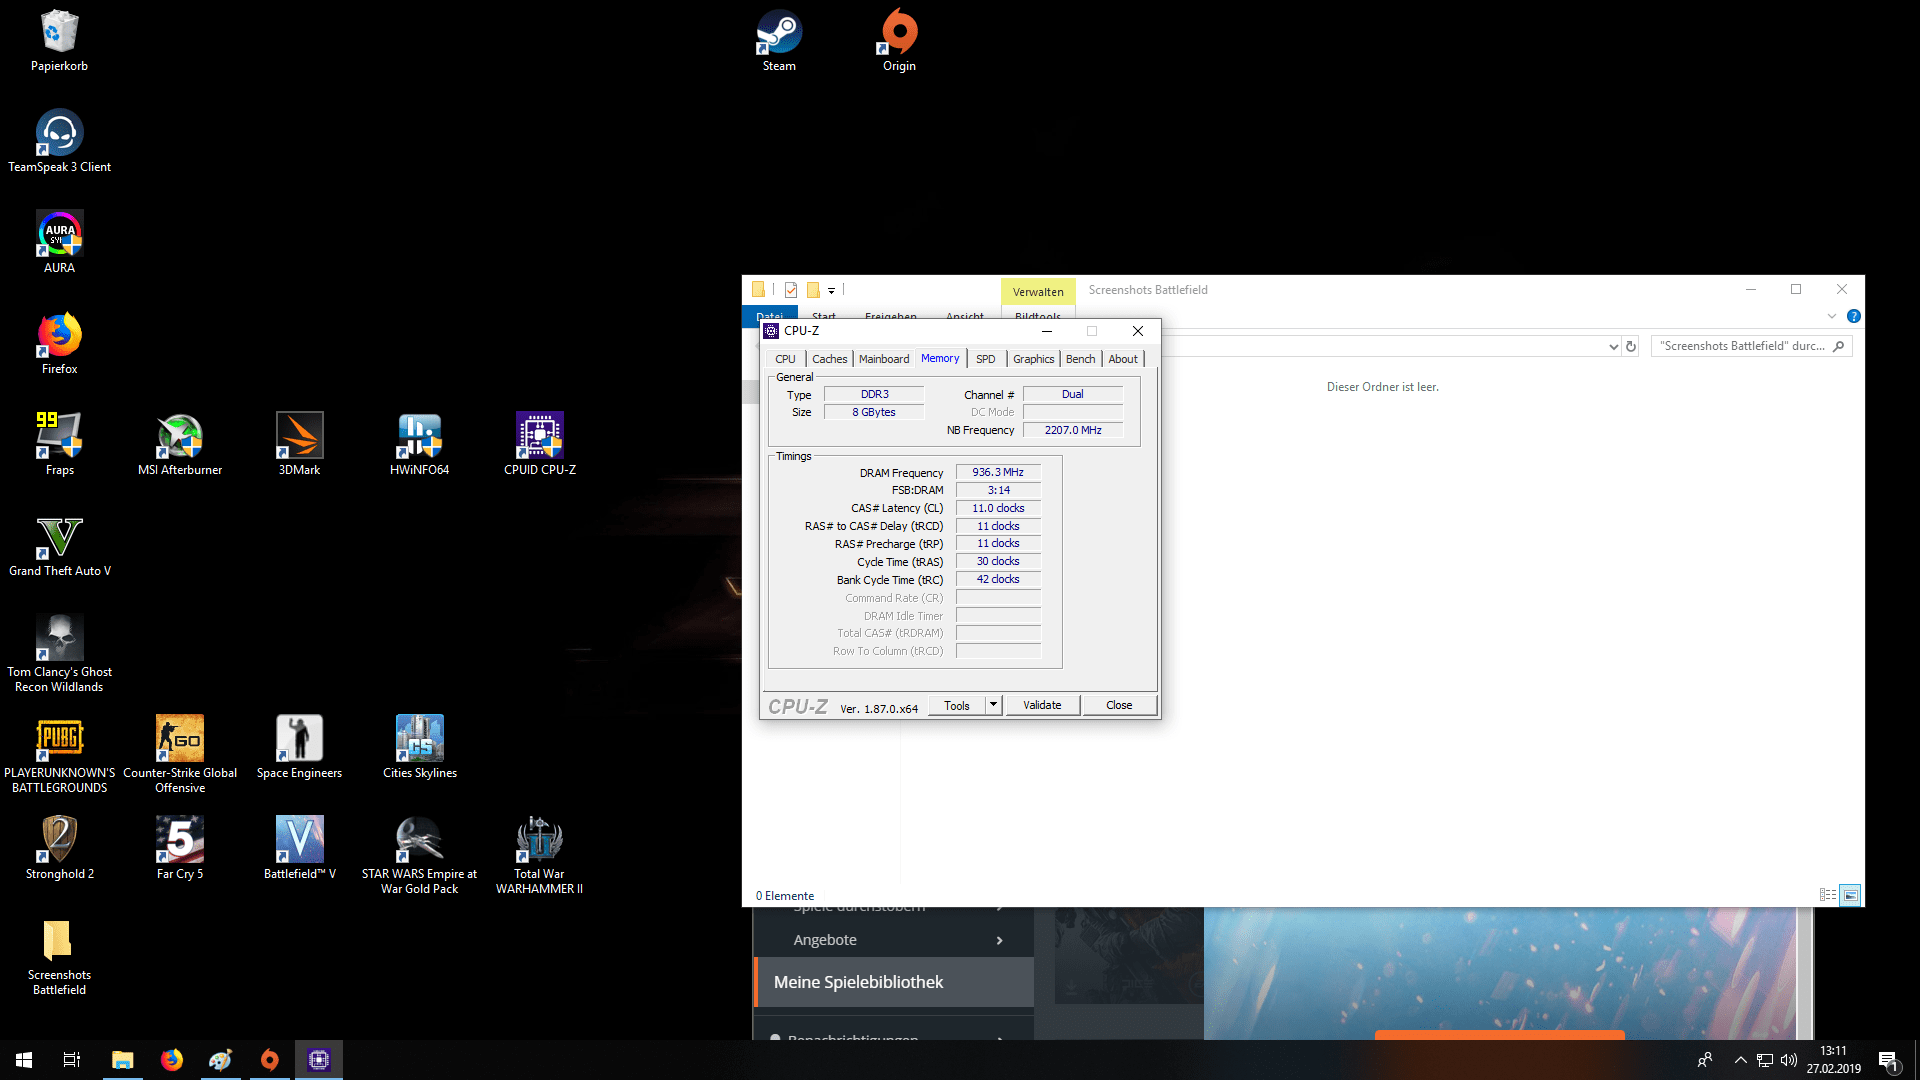Switch Explorer to details view

click(1827, 895)
